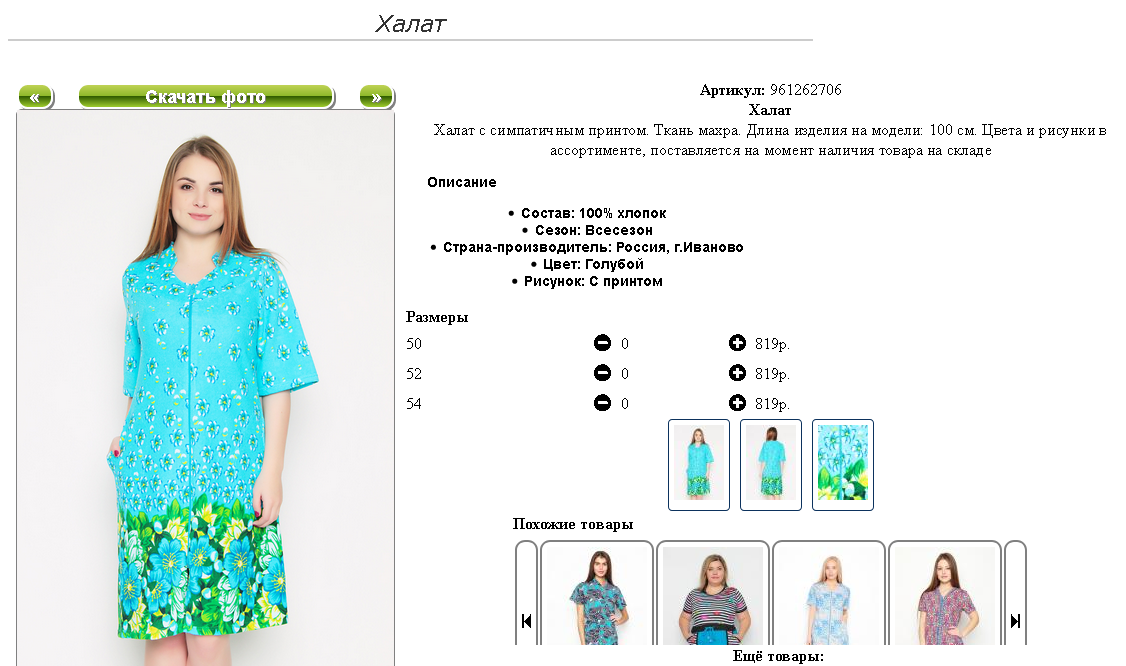Open the front view robe thumbnail
1126x666 pixels.
699,465
